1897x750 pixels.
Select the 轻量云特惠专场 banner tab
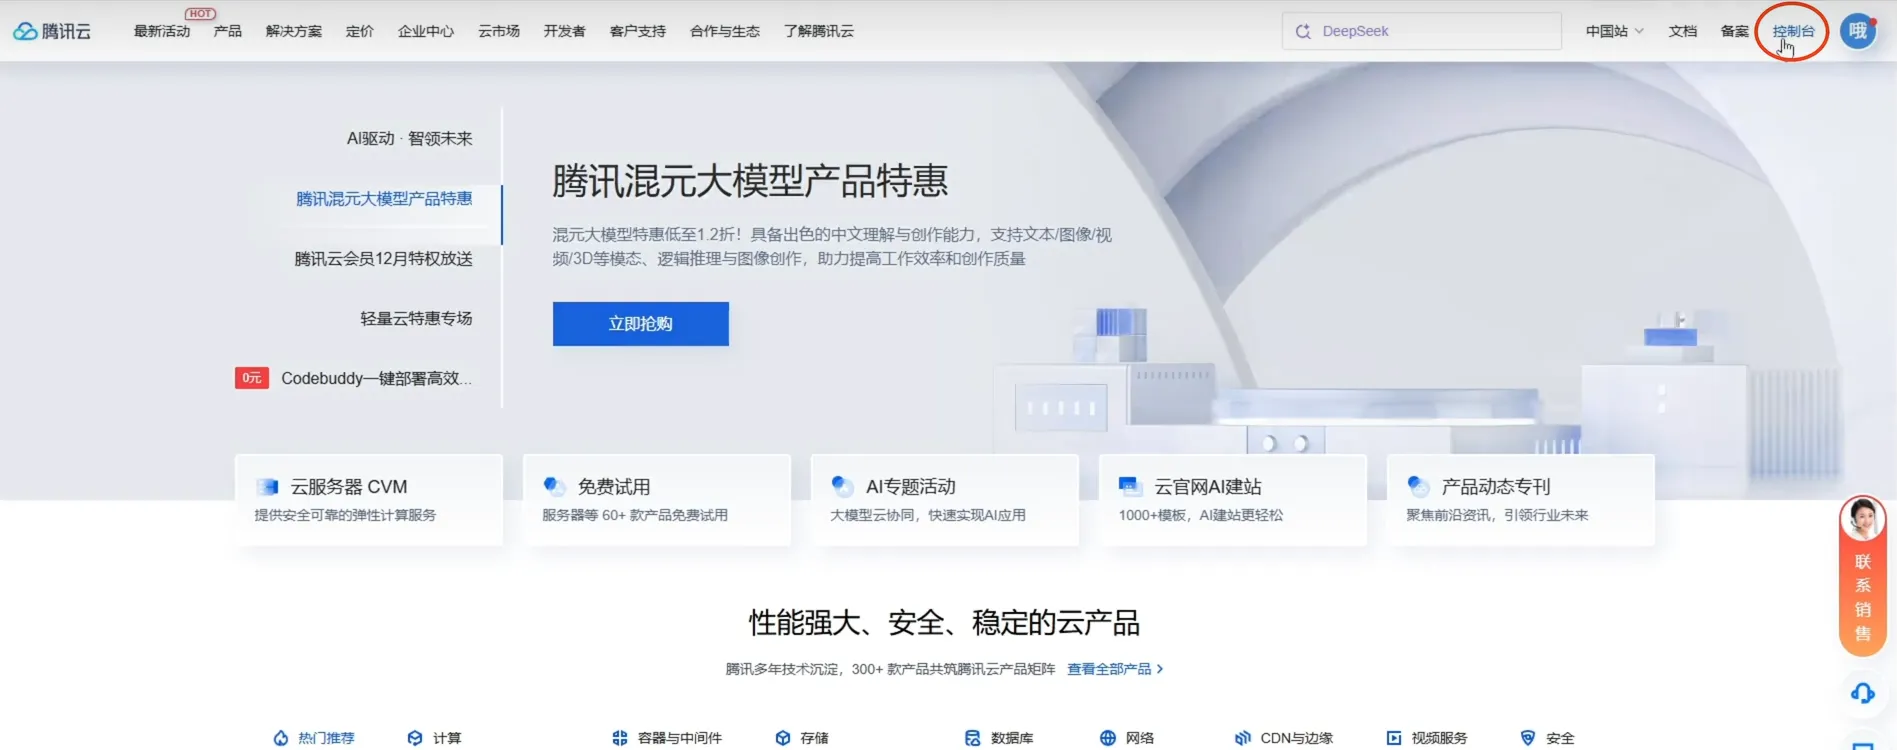pos(416,319)
